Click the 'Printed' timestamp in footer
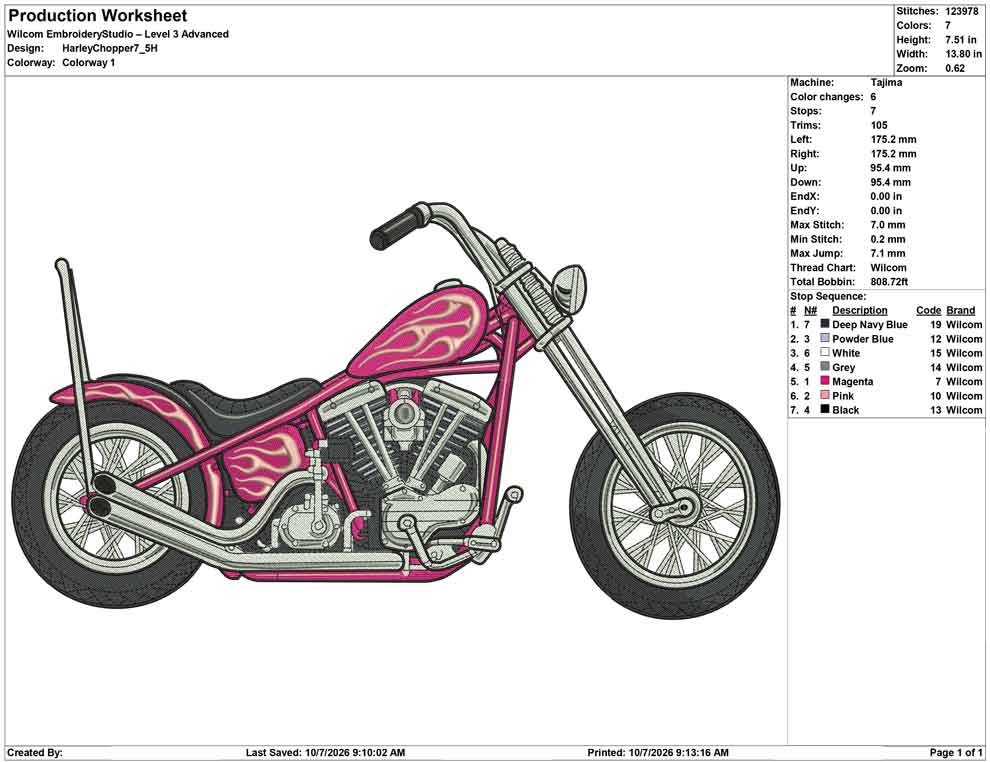The height and width of the screenshot is (762, 990). click(658, 753)
